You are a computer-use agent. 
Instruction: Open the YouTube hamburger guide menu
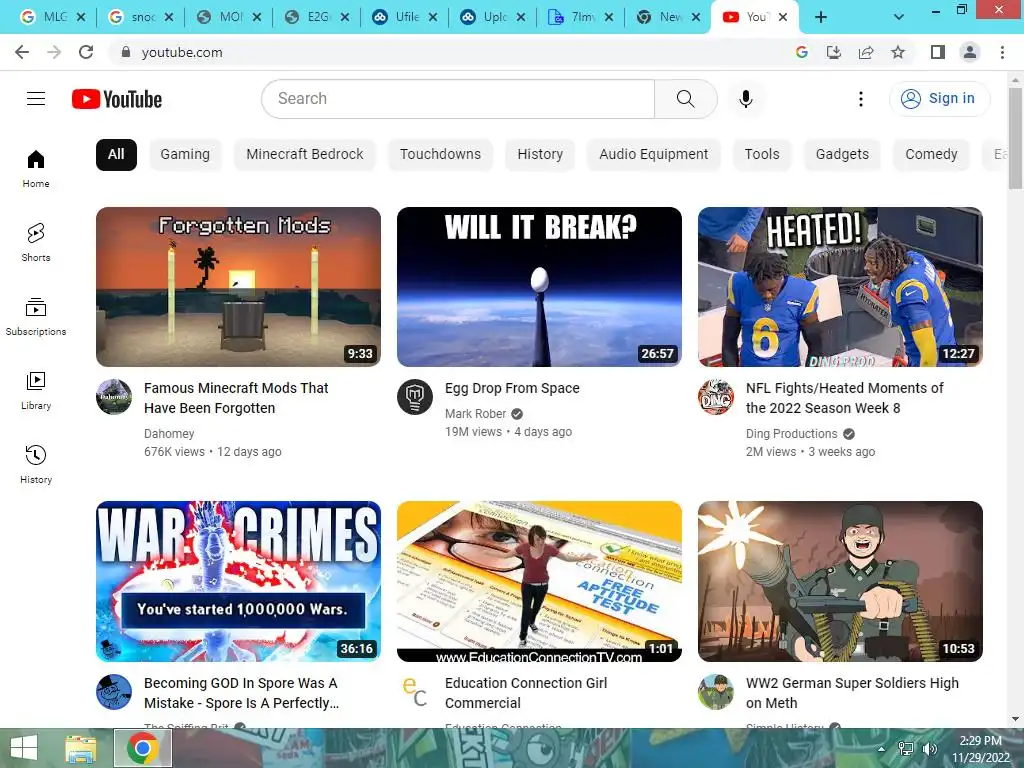tap(36, 99)
